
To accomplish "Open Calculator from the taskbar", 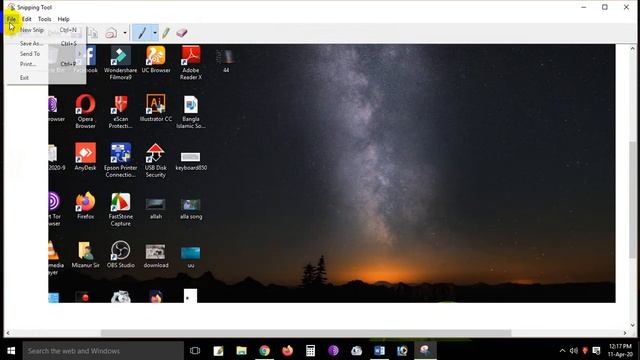I will (311, 351).
